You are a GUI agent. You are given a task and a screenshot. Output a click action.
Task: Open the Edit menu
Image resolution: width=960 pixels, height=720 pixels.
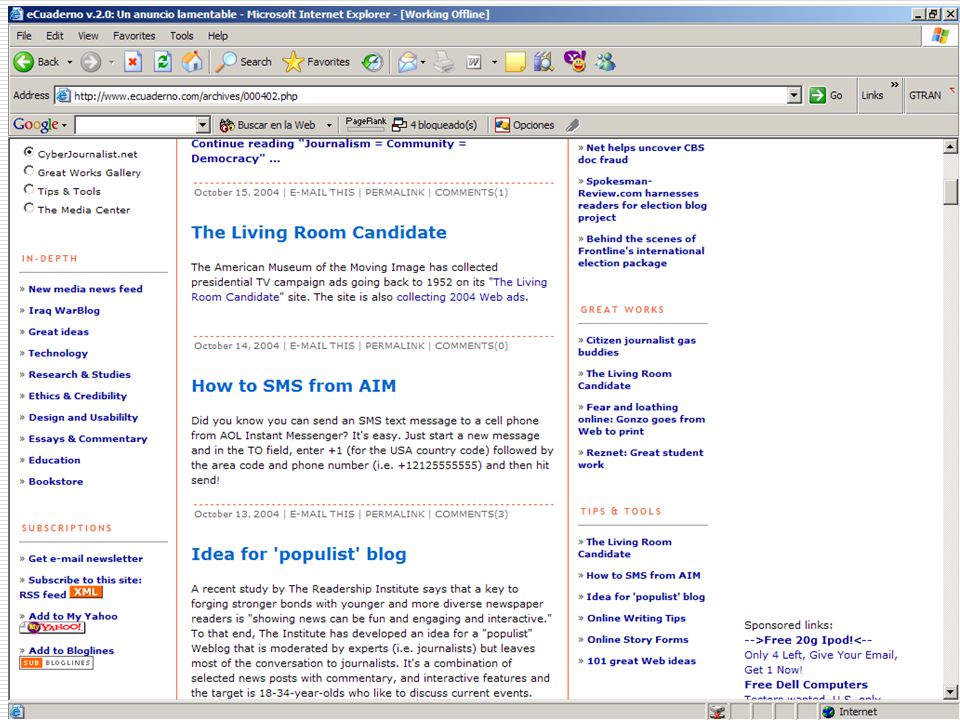(54, 36)
